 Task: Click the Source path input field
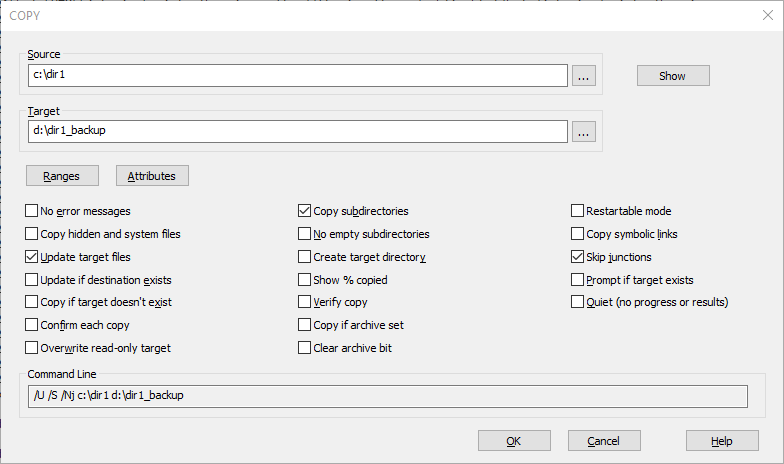tap(298, 76)
